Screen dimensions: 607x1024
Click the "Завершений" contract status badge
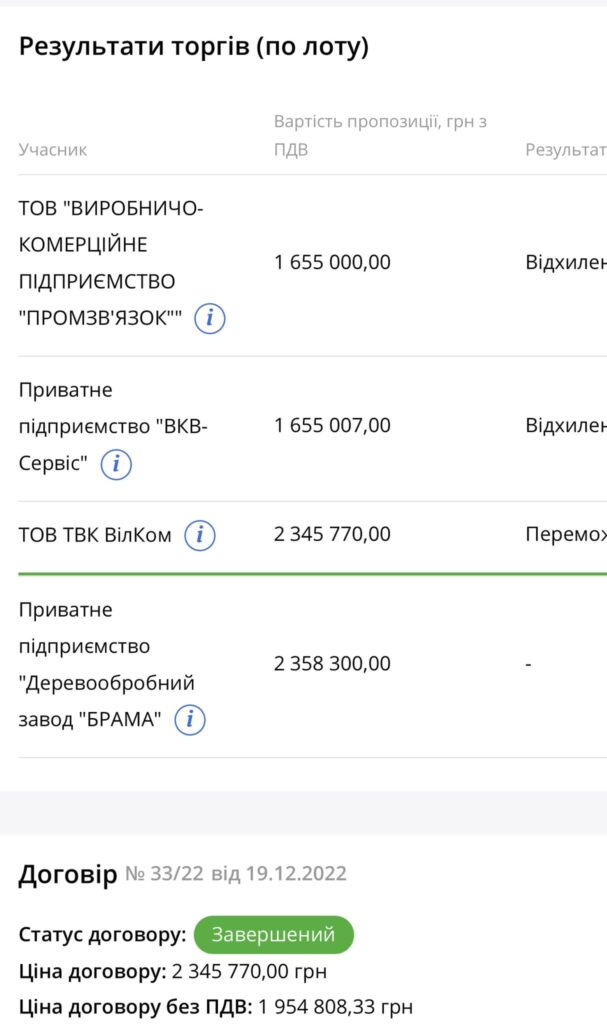coord(274,935)
